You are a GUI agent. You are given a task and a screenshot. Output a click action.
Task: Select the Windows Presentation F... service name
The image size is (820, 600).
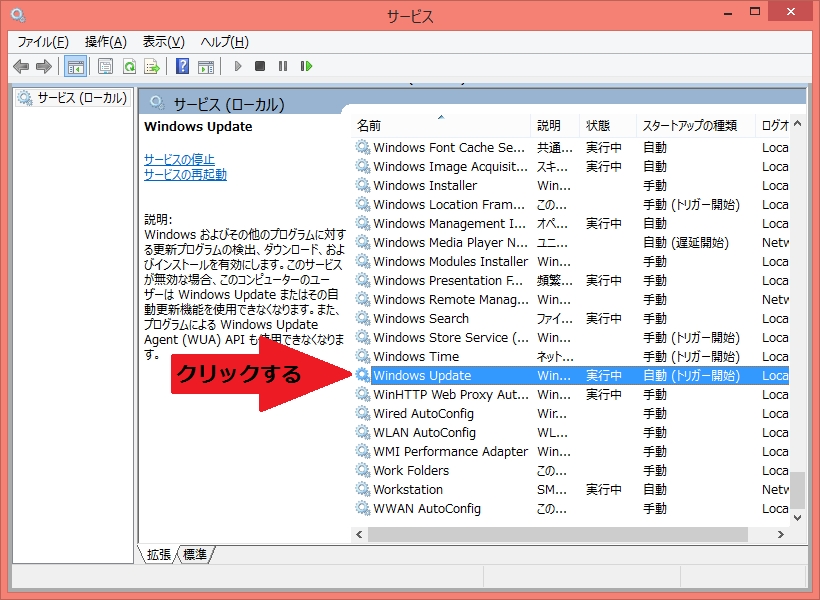(x=448, y=280)
